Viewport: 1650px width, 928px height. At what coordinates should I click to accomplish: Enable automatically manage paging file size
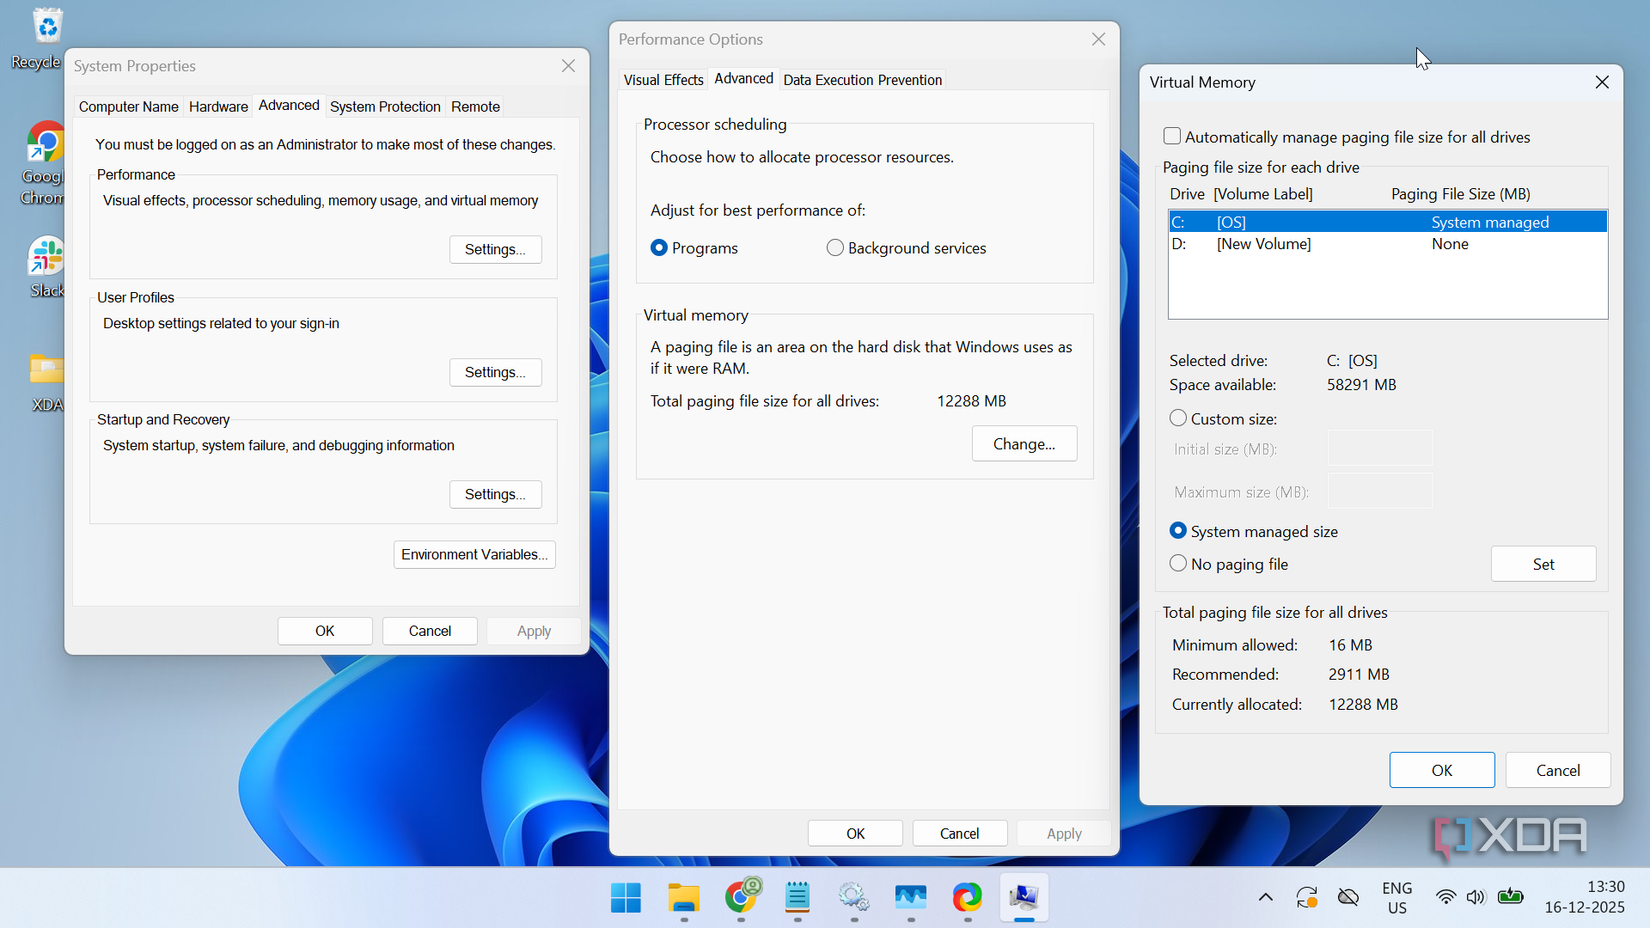click(1170, 137)
